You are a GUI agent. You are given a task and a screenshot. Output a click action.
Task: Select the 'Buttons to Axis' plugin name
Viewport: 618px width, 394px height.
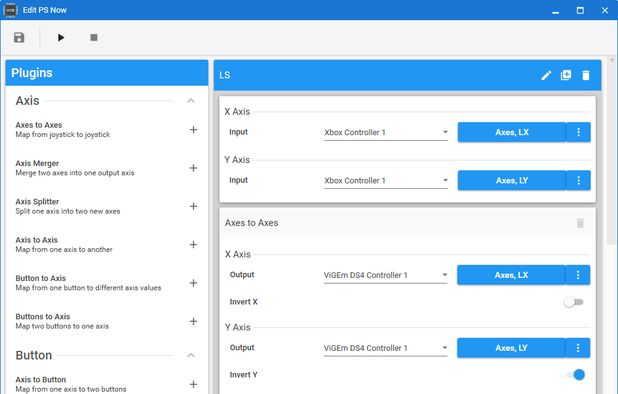pyautogui.click(x=43, y=316)
